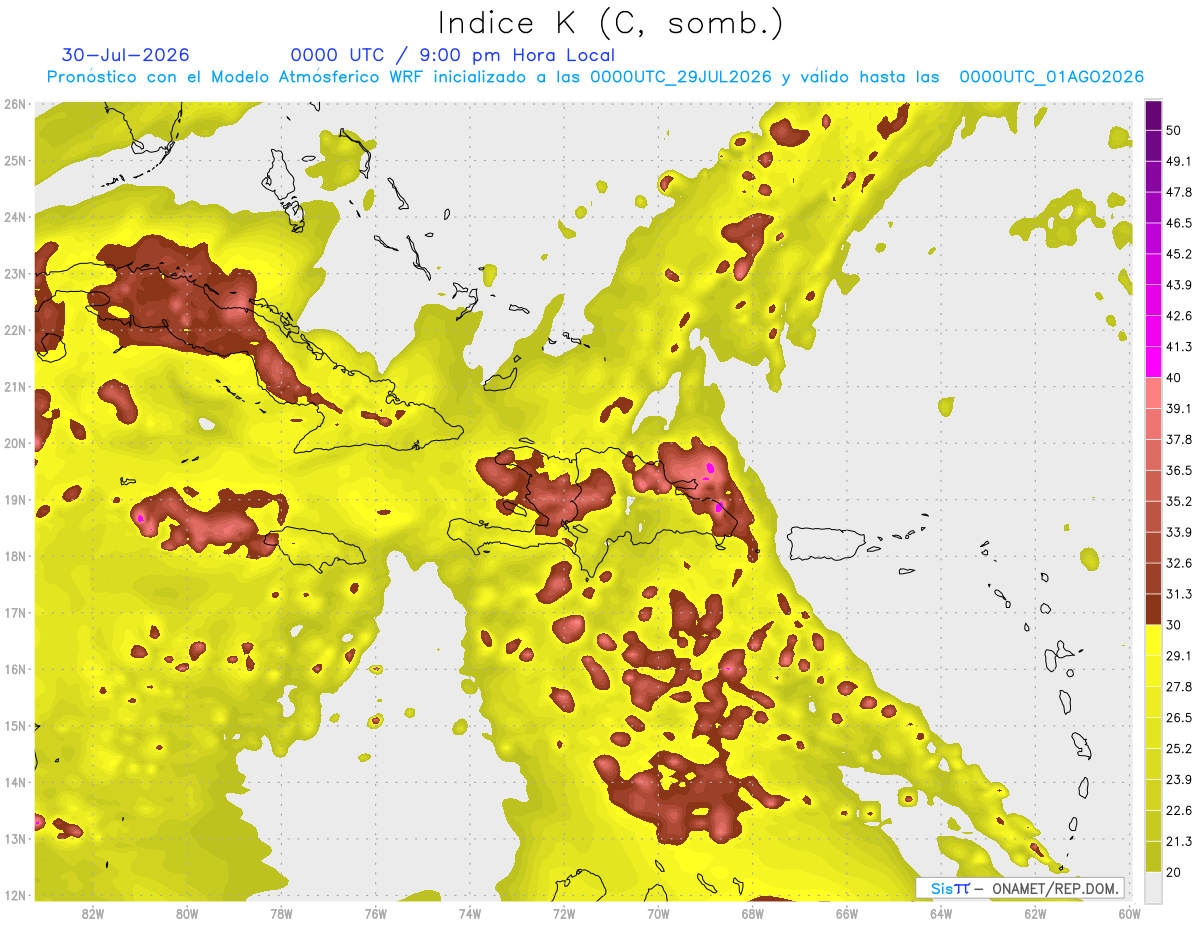Click the "29.1" color bar label
Screen dimensions: 1200x927
(1179, 655)
